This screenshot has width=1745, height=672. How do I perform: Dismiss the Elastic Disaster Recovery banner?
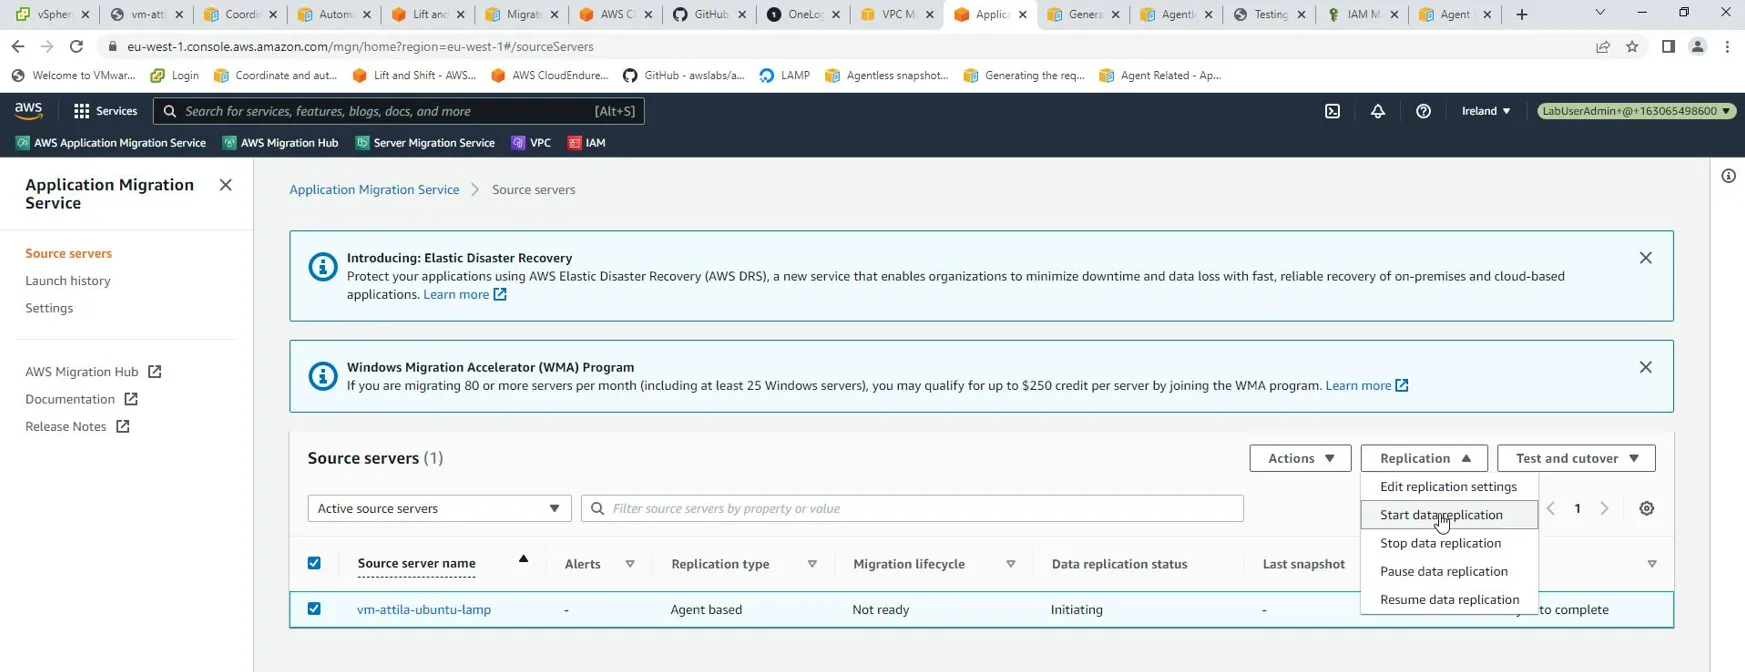tap(1646, 258)
